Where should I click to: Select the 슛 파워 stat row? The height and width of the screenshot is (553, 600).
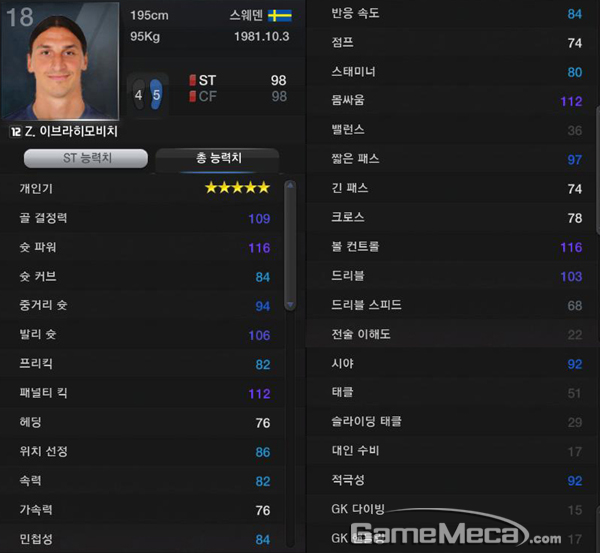tap(144, 247)
